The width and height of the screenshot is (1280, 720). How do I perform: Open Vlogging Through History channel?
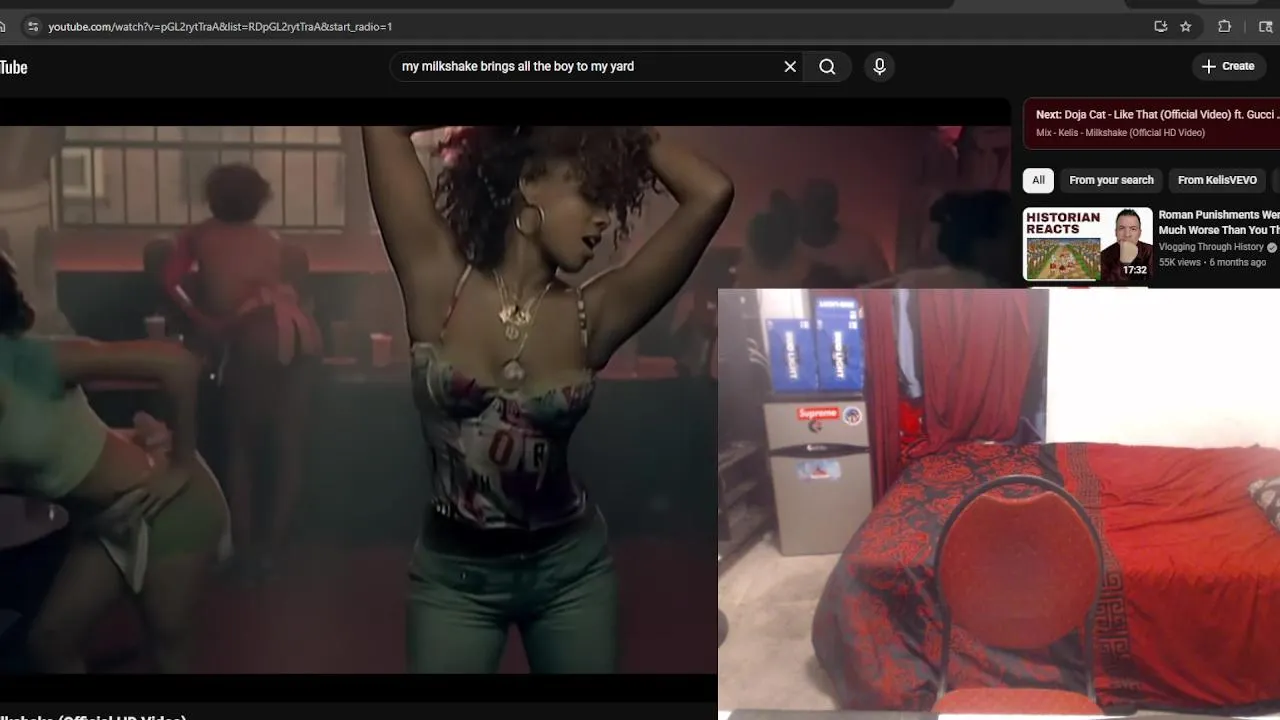coord(1211,247)
